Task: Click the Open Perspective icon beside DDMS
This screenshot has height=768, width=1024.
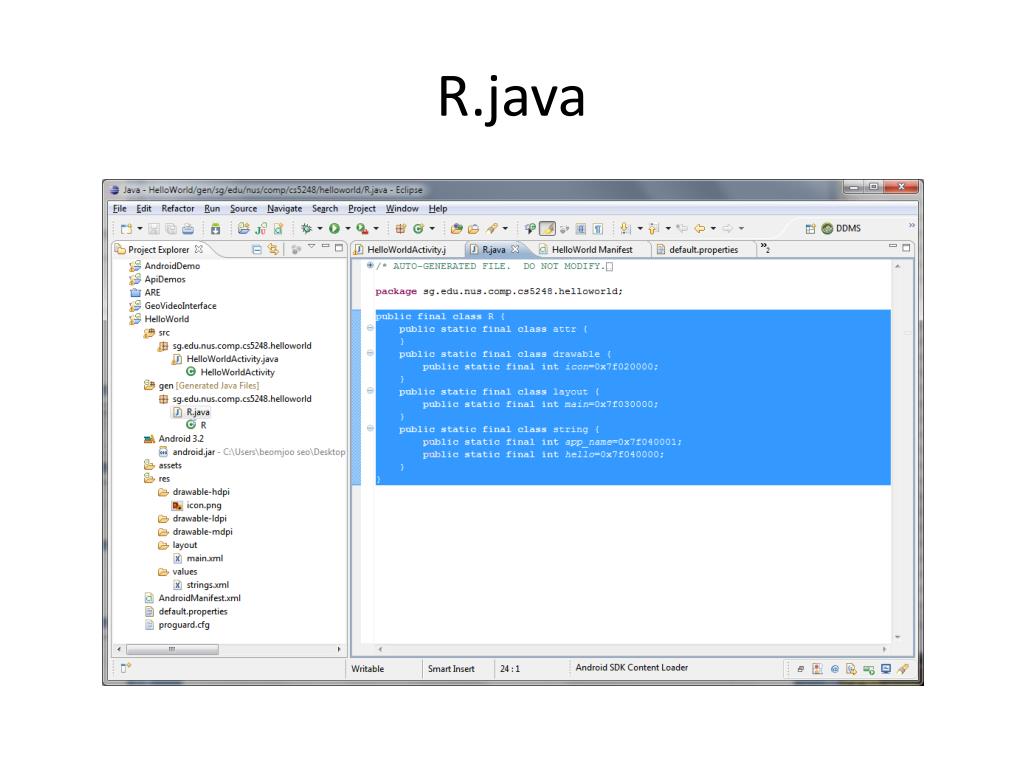Action: click(x=810, y=228)
